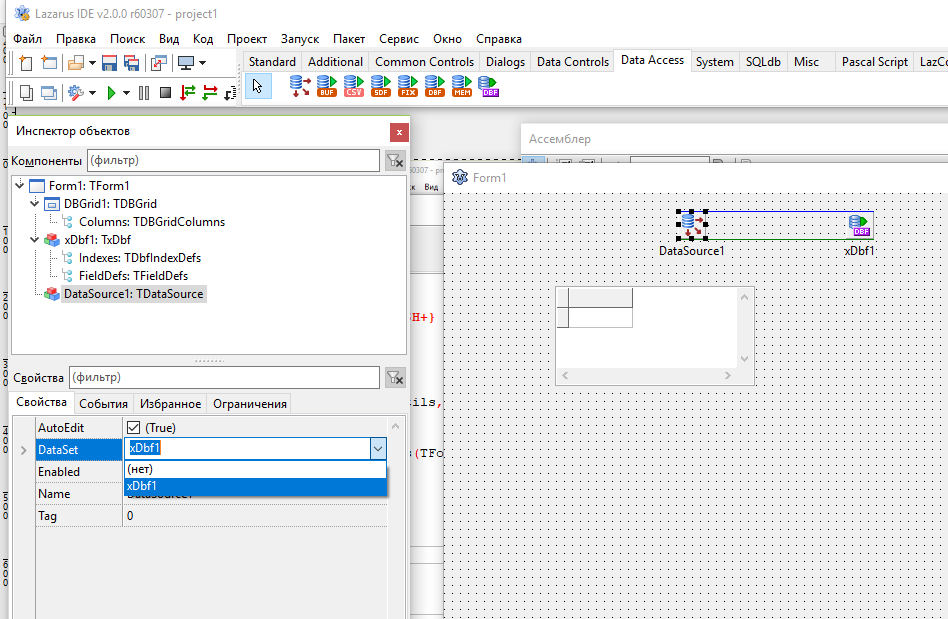Open the build mode dropdown arrow
948x619 pixels.
coord(93,93)
